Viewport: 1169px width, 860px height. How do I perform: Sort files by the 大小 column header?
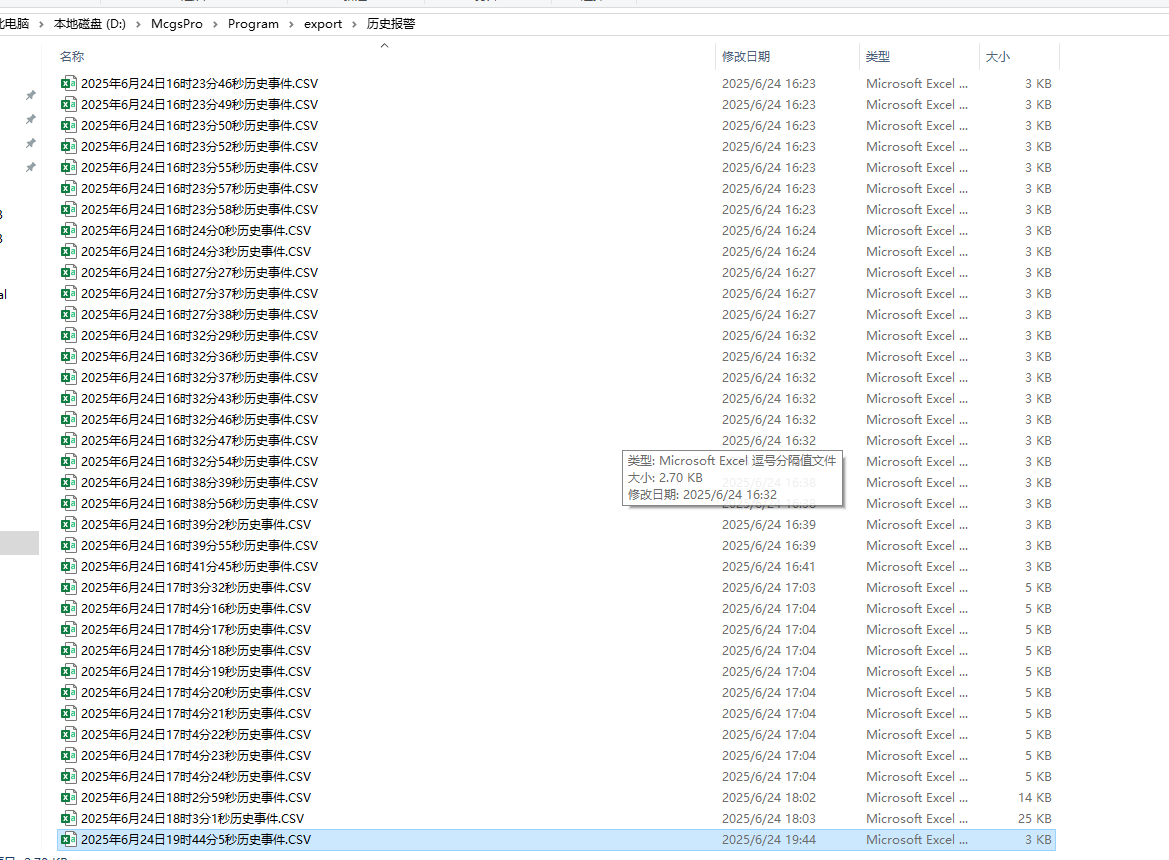[x=998, y=57]
